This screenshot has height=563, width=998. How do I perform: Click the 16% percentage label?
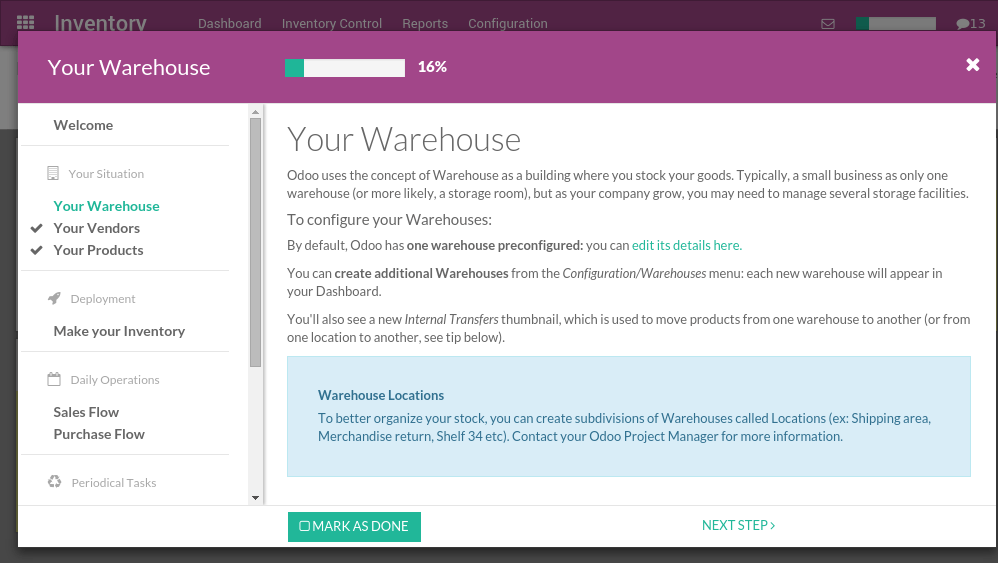point(432,67)
